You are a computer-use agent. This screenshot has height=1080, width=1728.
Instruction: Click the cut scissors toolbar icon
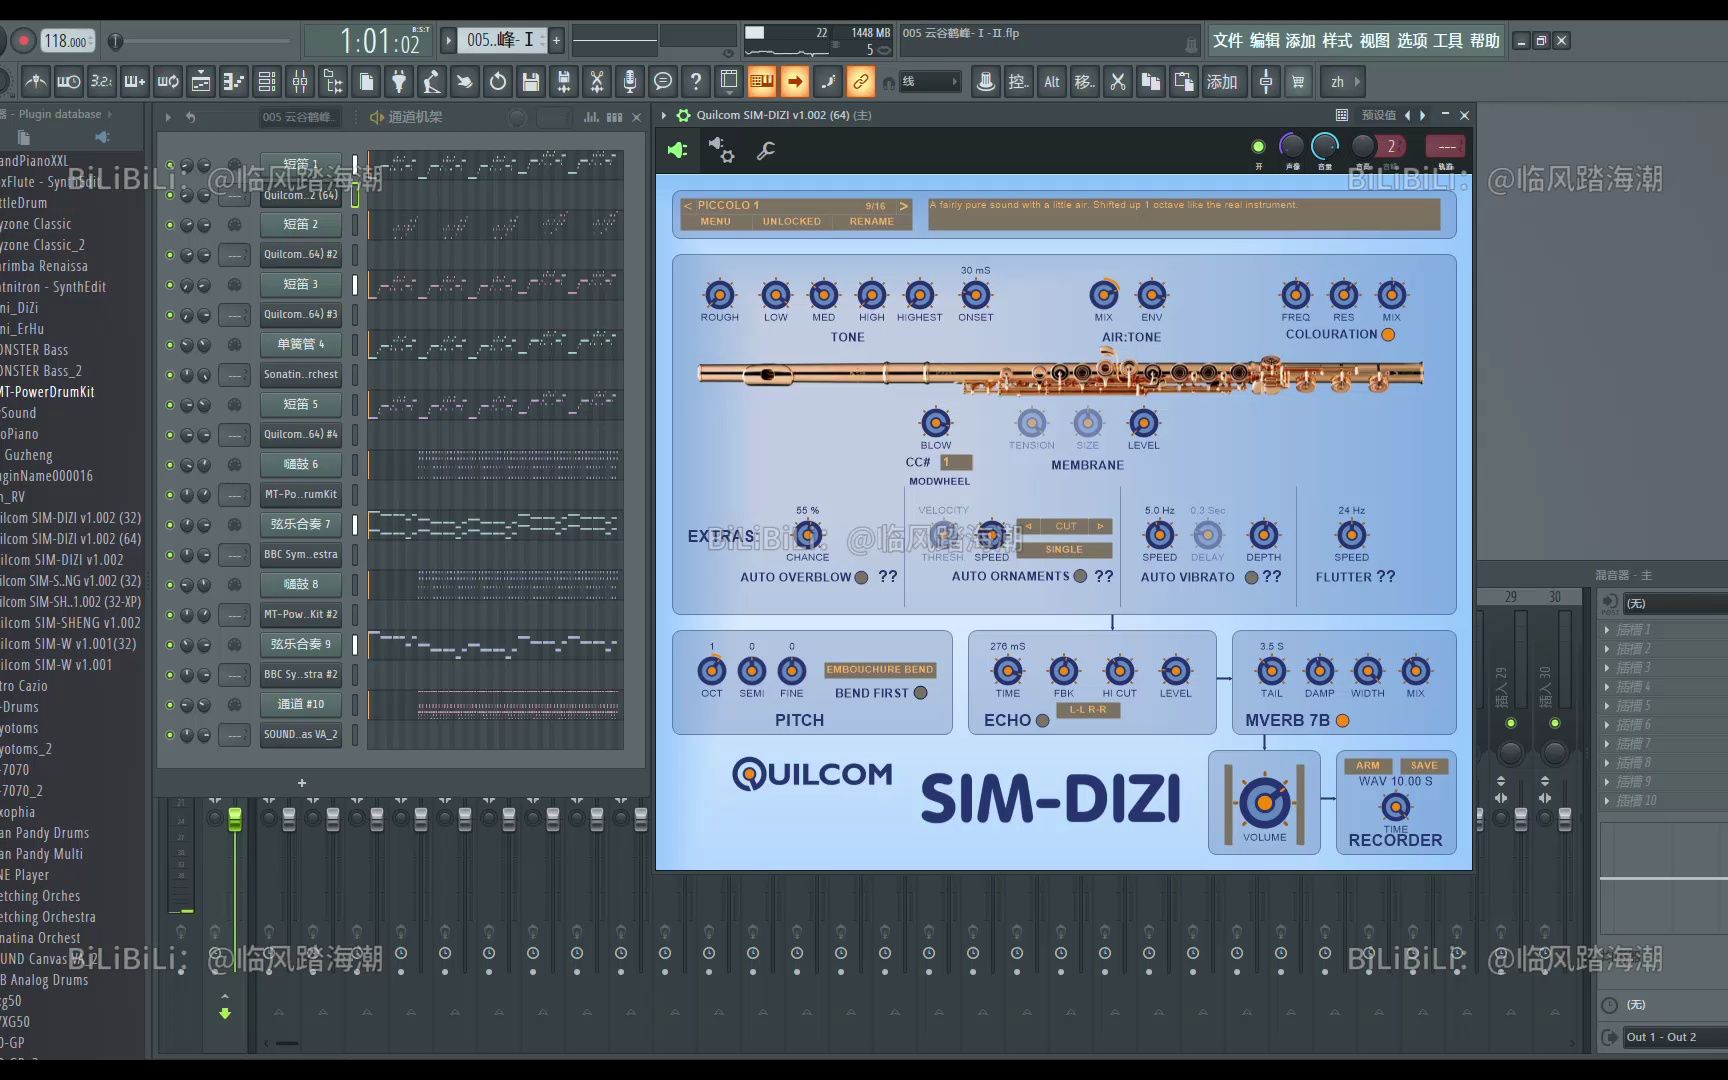click(x=1118, y=82)
